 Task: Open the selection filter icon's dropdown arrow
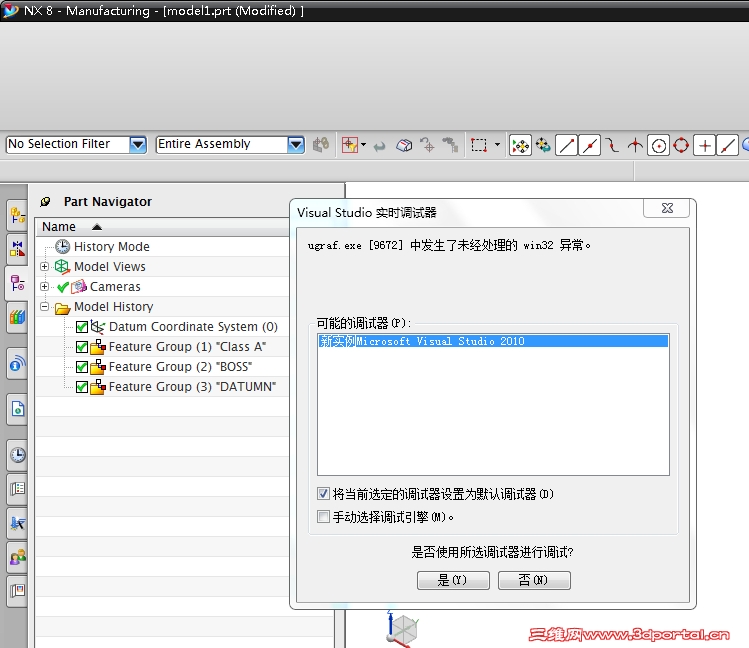coord(364,145)
